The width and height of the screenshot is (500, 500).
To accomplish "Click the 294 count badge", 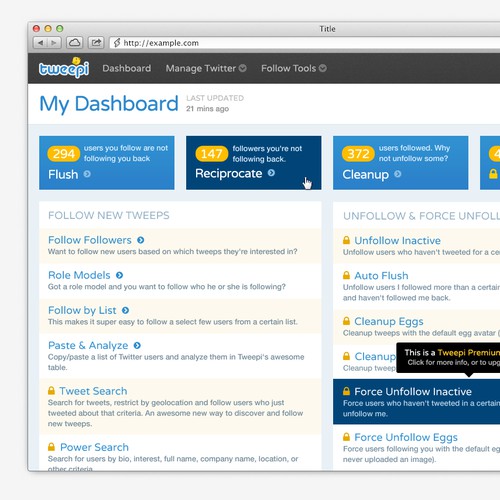I will [64, 154].
